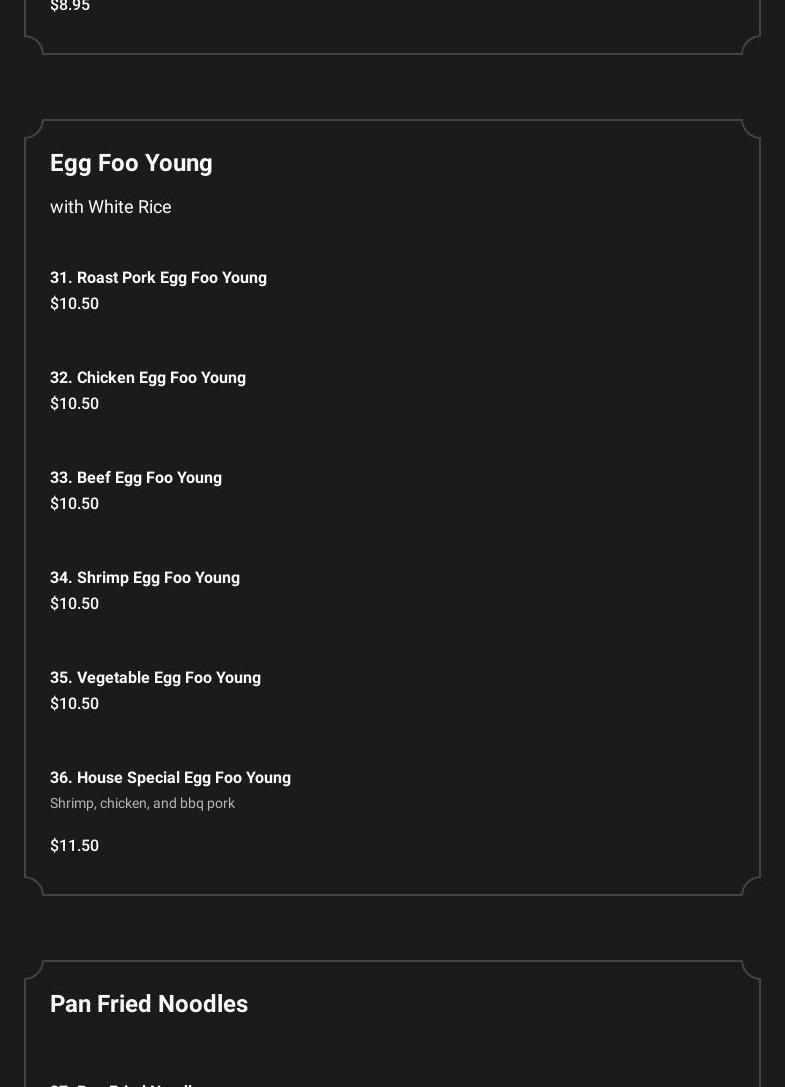Click the "Shrimp, chicken, and bbq pork" description
785x1087 pixels.
[x=142, y=804]
